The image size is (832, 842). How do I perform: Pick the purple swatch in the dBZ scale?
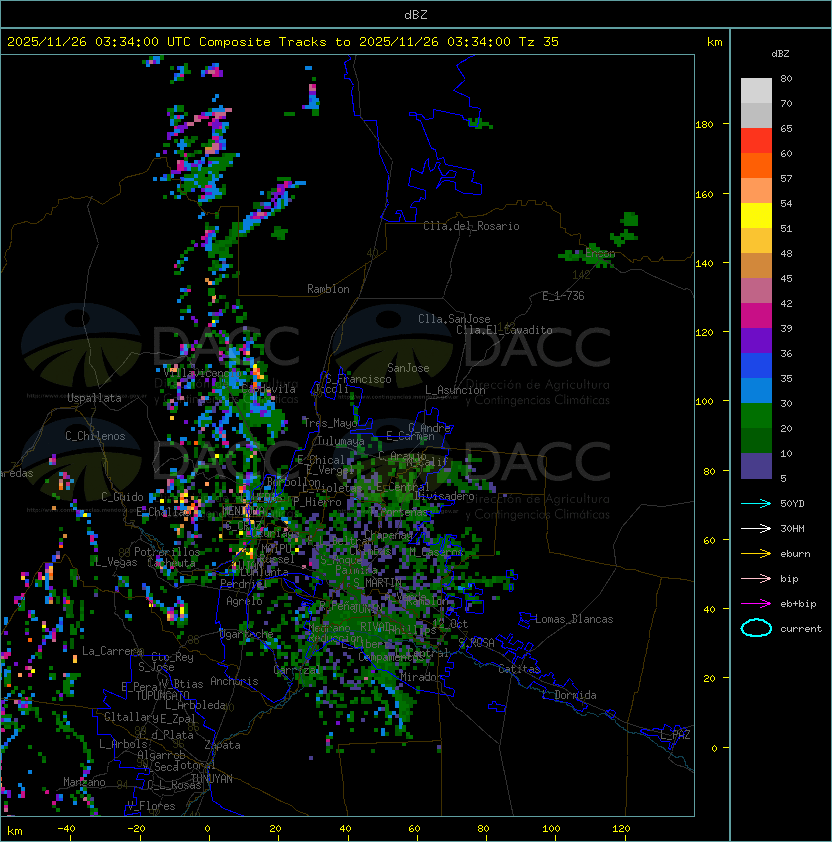756,340
